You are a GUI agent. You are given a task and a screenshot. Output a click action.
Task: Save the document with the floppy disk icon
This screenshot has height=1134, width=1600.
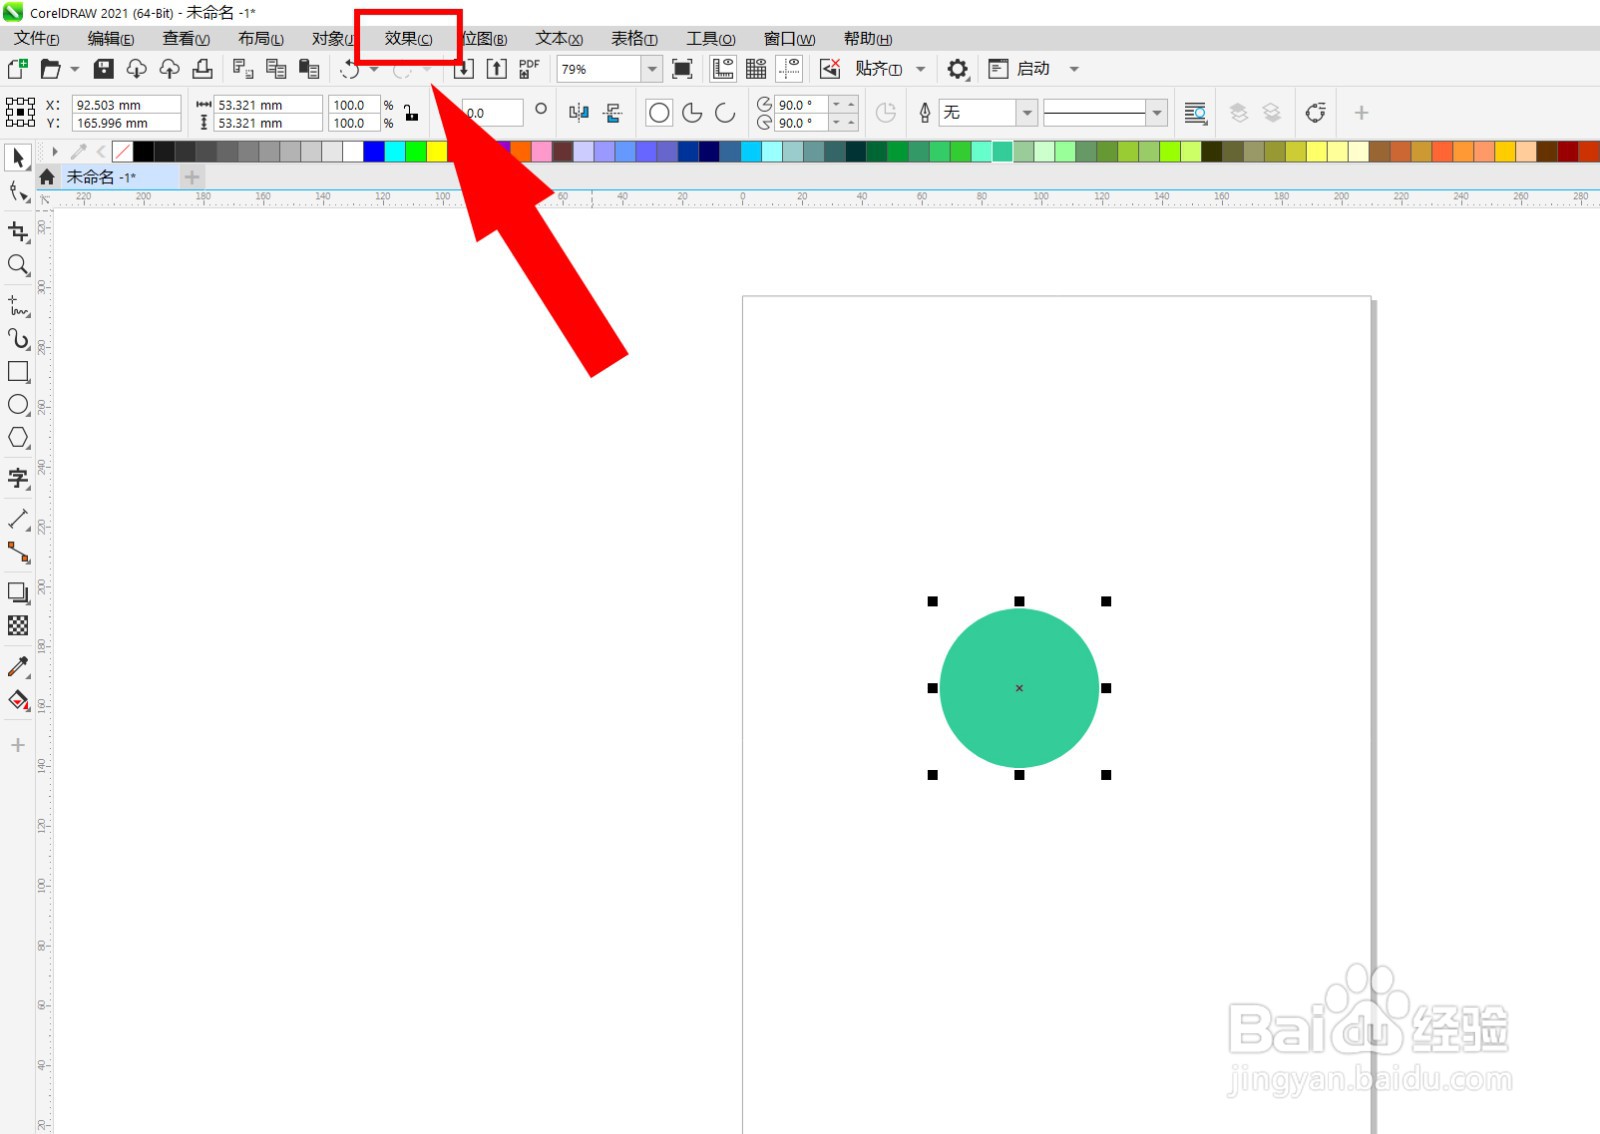tap(104, 69)
